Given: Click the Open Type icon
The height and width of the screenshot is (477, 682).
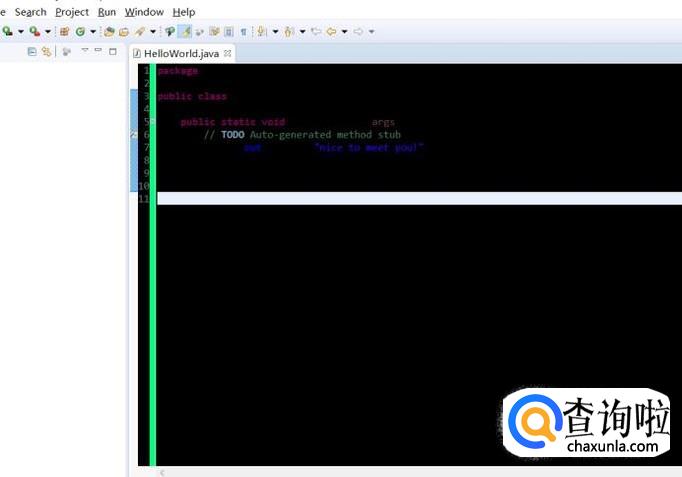Looking at the screenshot, I should (x=109, y=31).
